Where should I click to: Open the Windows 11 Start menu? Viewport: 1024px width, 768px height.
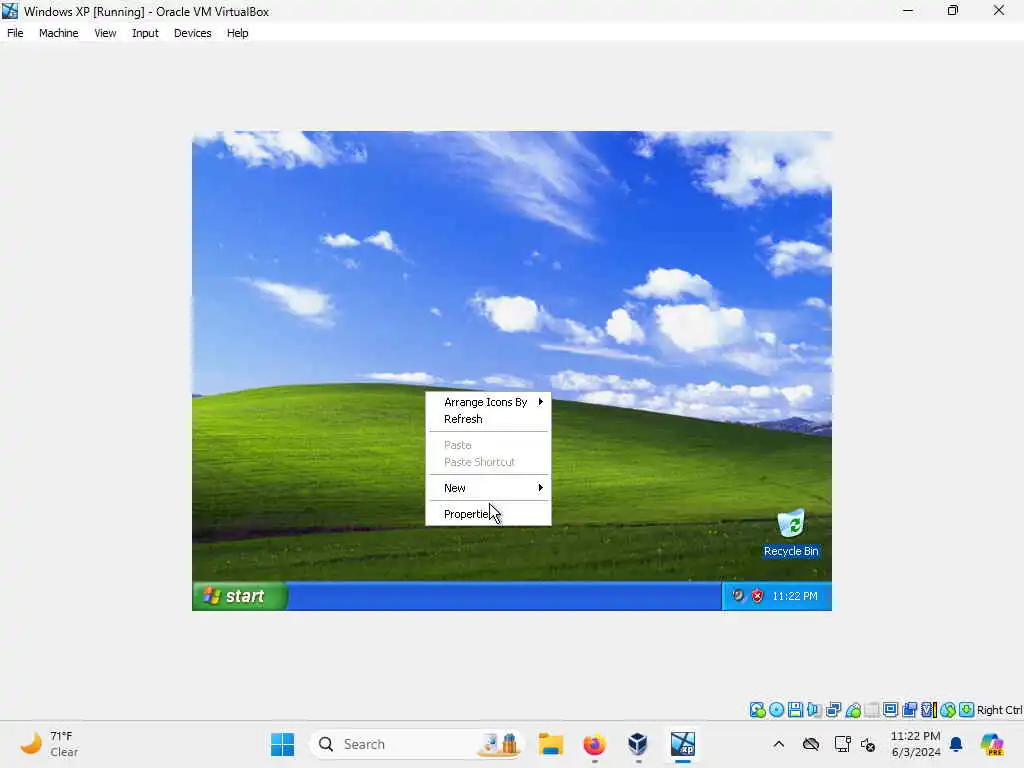point(282,744)
